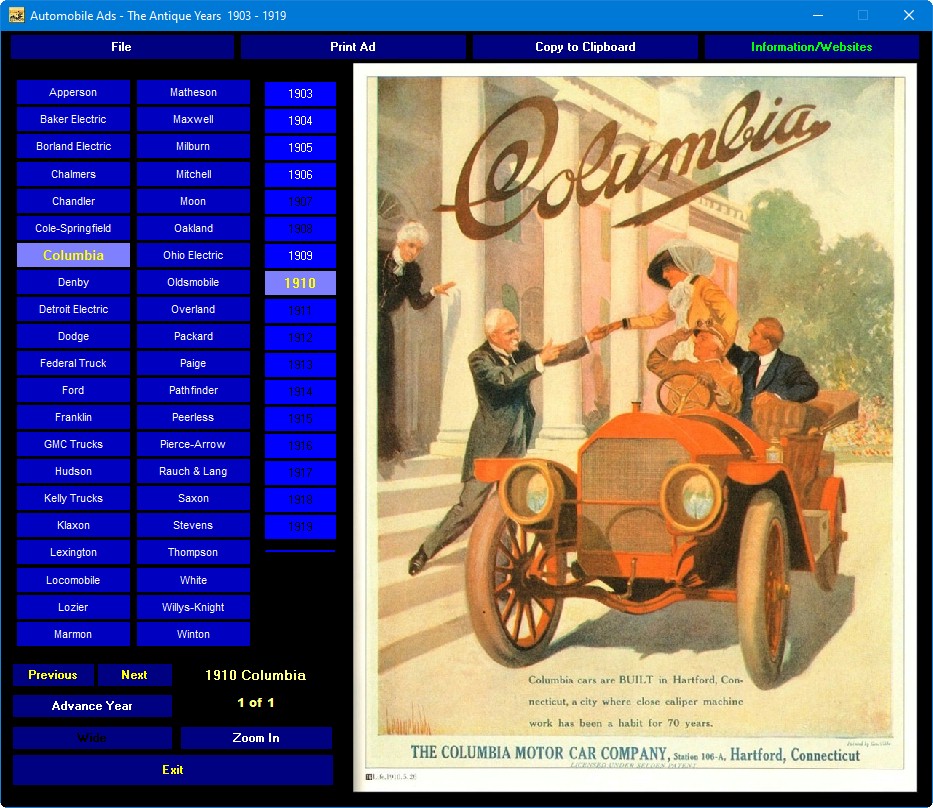This screenshot has height=808, width=933.
Task: Select Milburn
Action: pyautogui.click(x=193, y=146)
